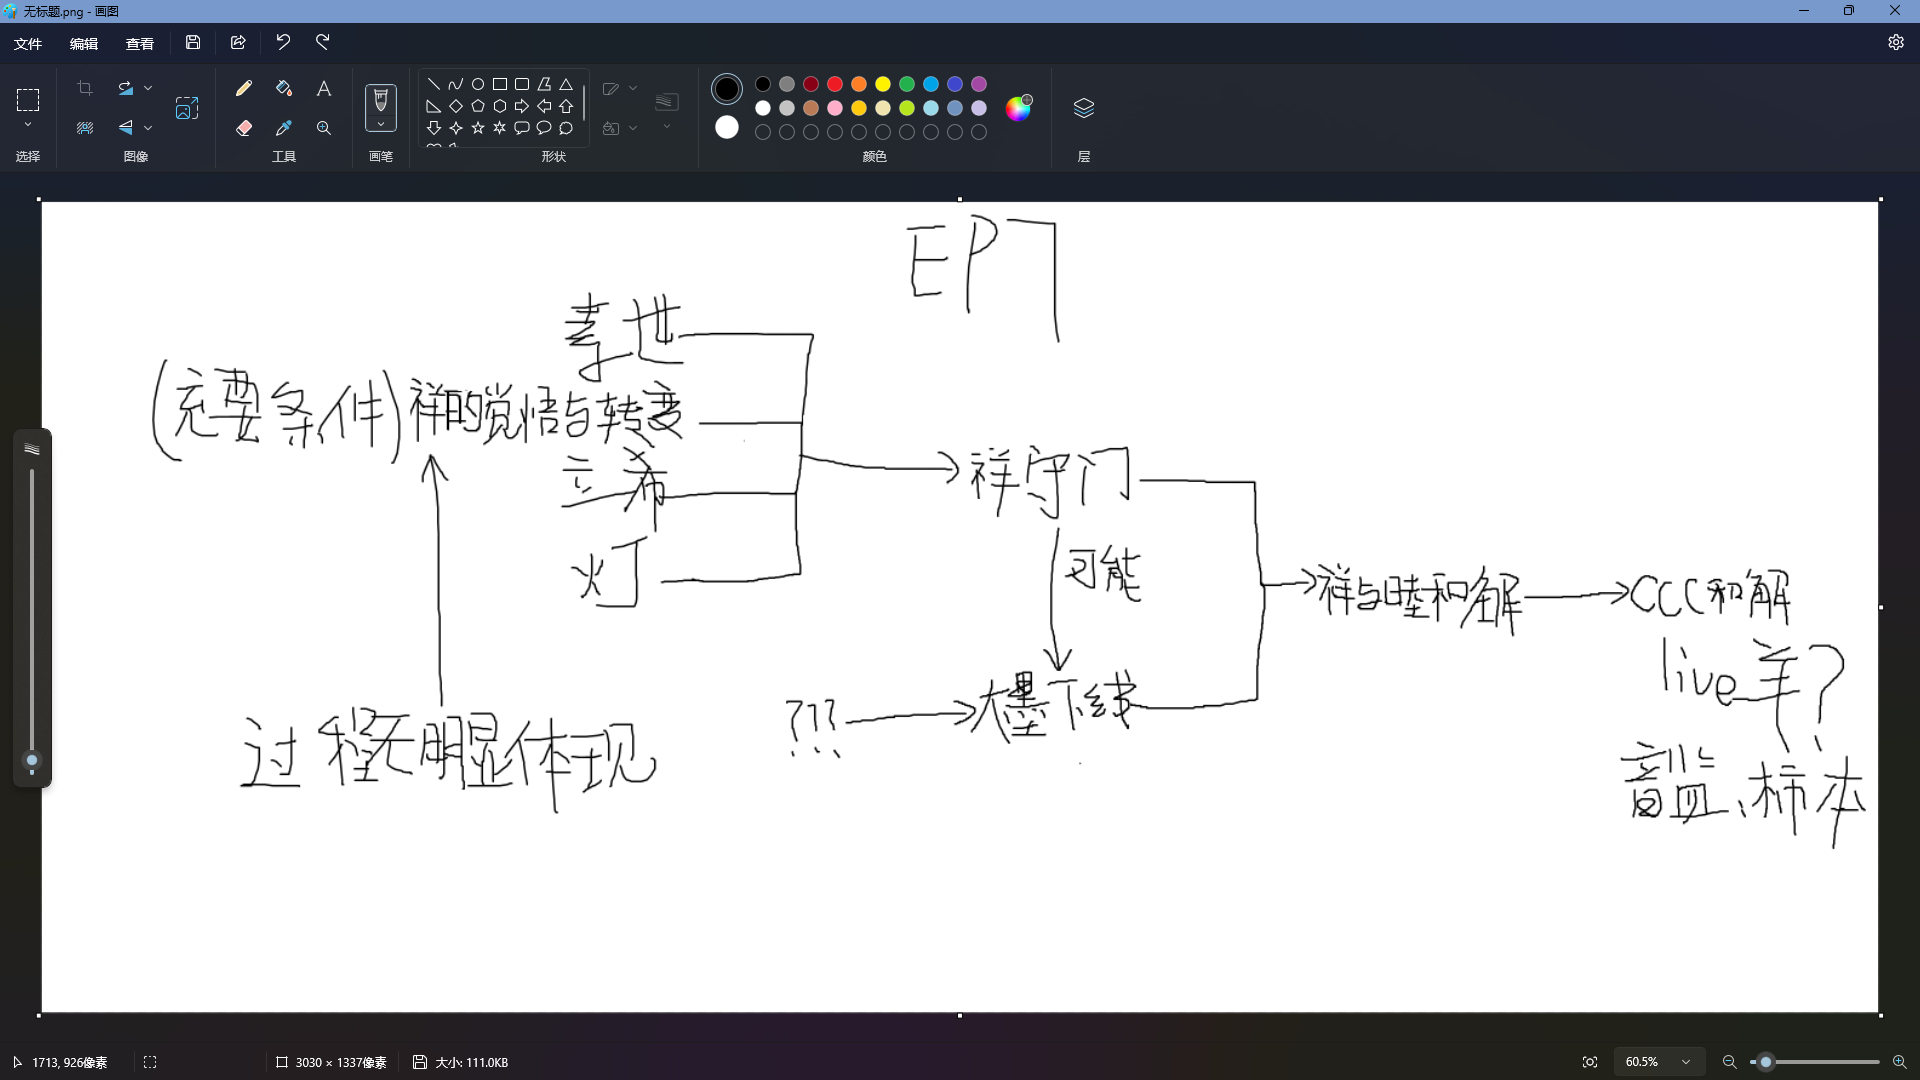1920x1080 pixels.
Task: Click the file size 大小: 111.0KB text
Action: click(x=472, y=1062)
